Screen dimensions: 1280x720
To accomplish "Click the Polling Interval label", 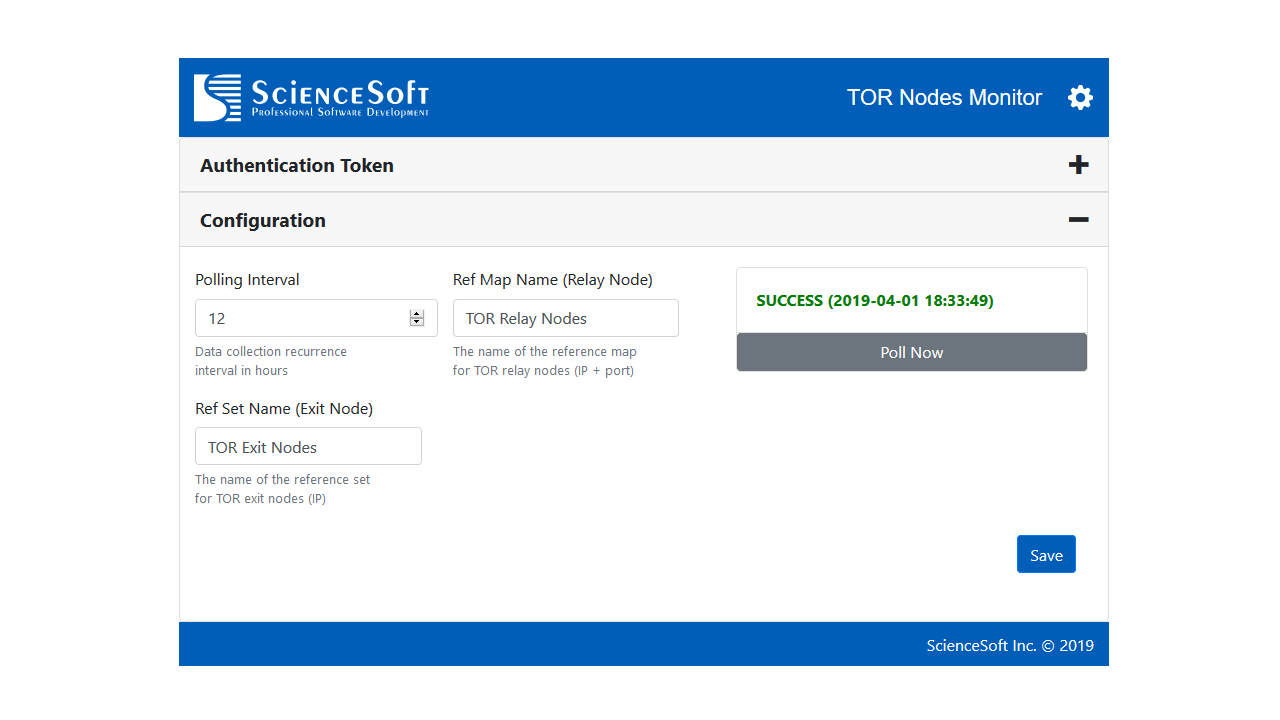I will point(247,279).
